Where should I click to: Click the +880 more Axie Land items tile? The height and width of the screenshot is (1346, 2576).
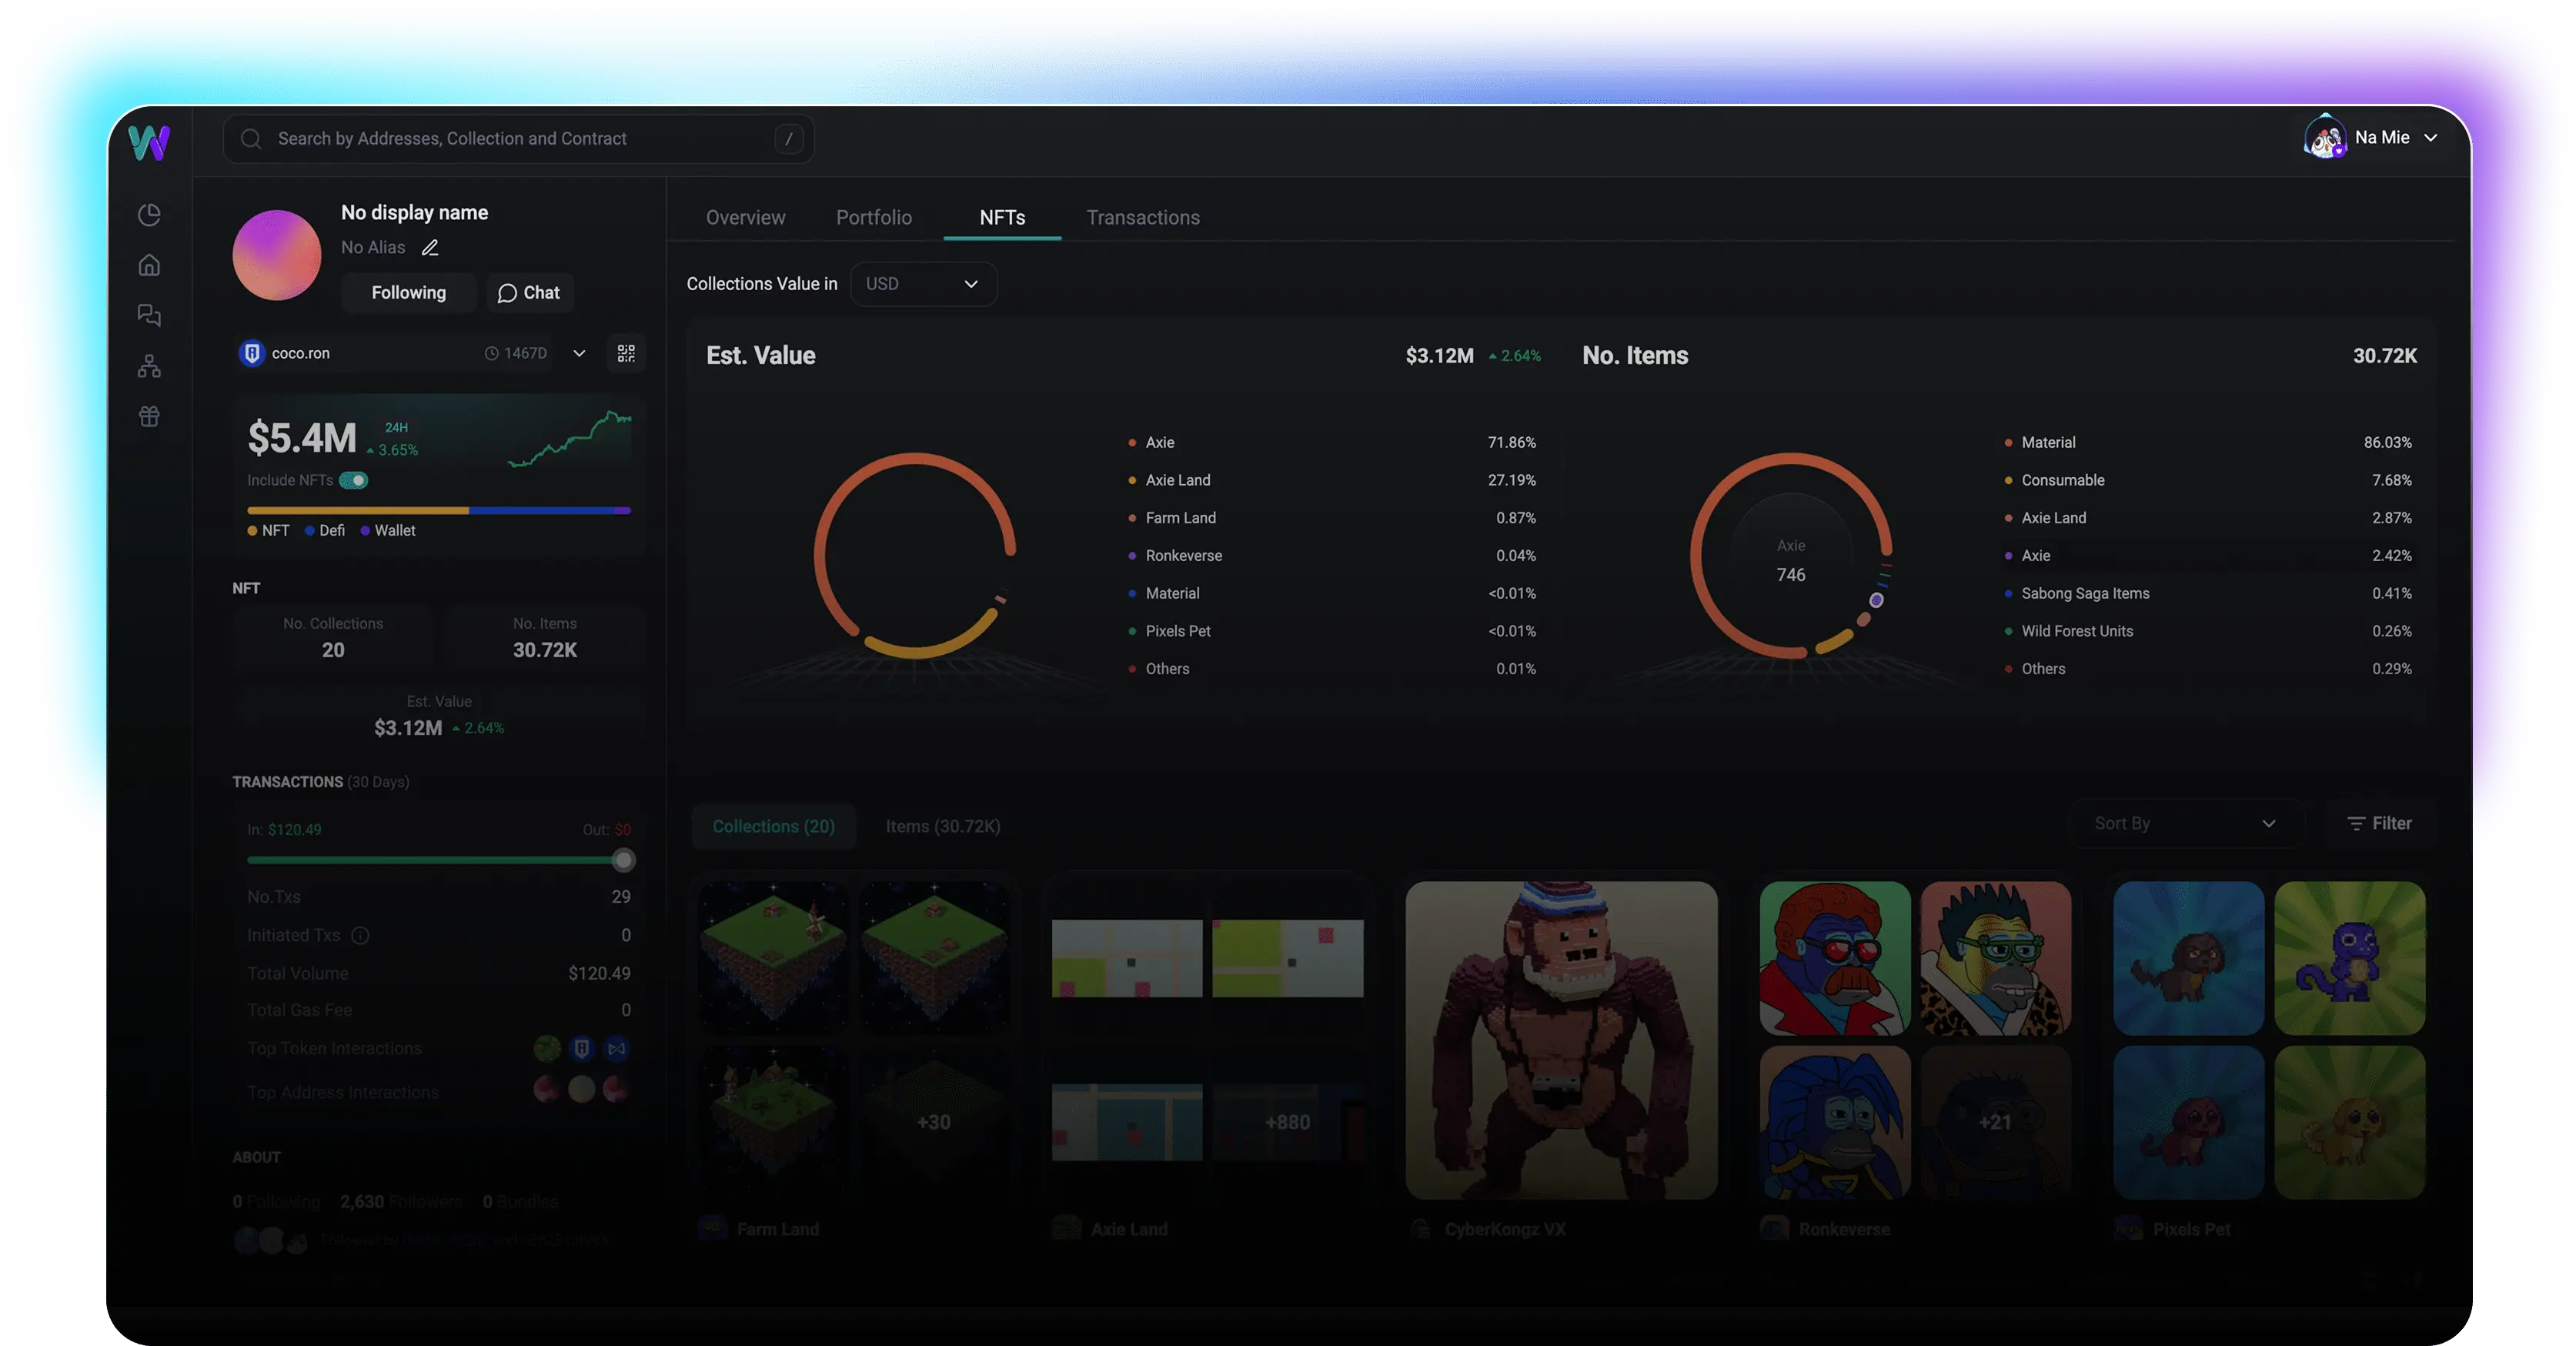[1288, 1122]
